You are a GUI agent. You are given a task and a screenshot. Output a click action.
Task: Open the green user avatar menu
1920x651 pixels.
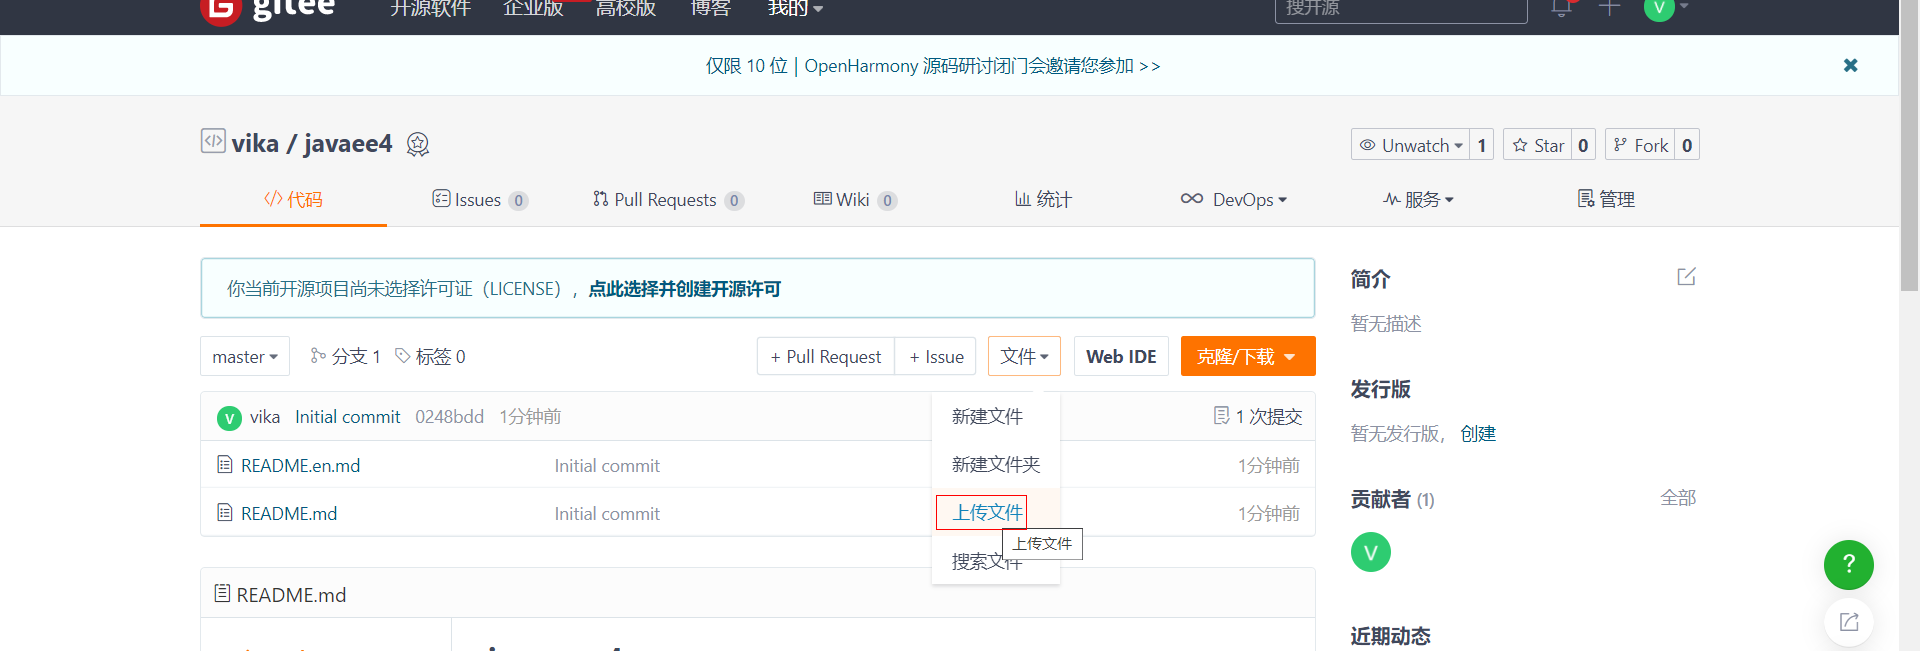click(x=1666, y=9)
